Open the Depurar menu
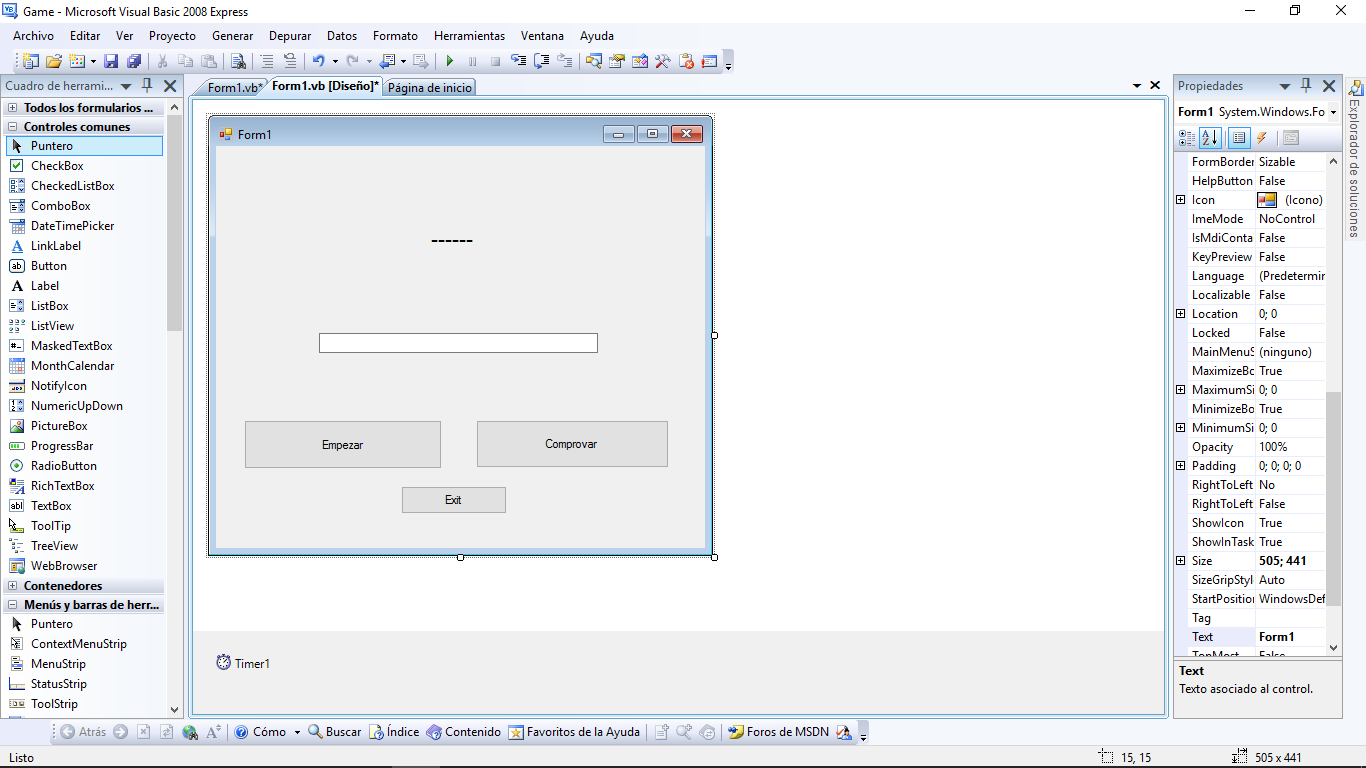This screenshot has width=1366, height=768. 290,36
